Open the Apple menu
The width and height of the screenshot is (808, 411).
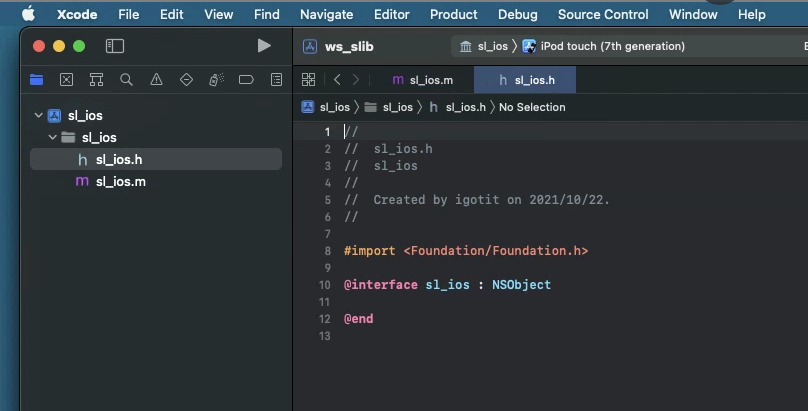click(29, 14)
